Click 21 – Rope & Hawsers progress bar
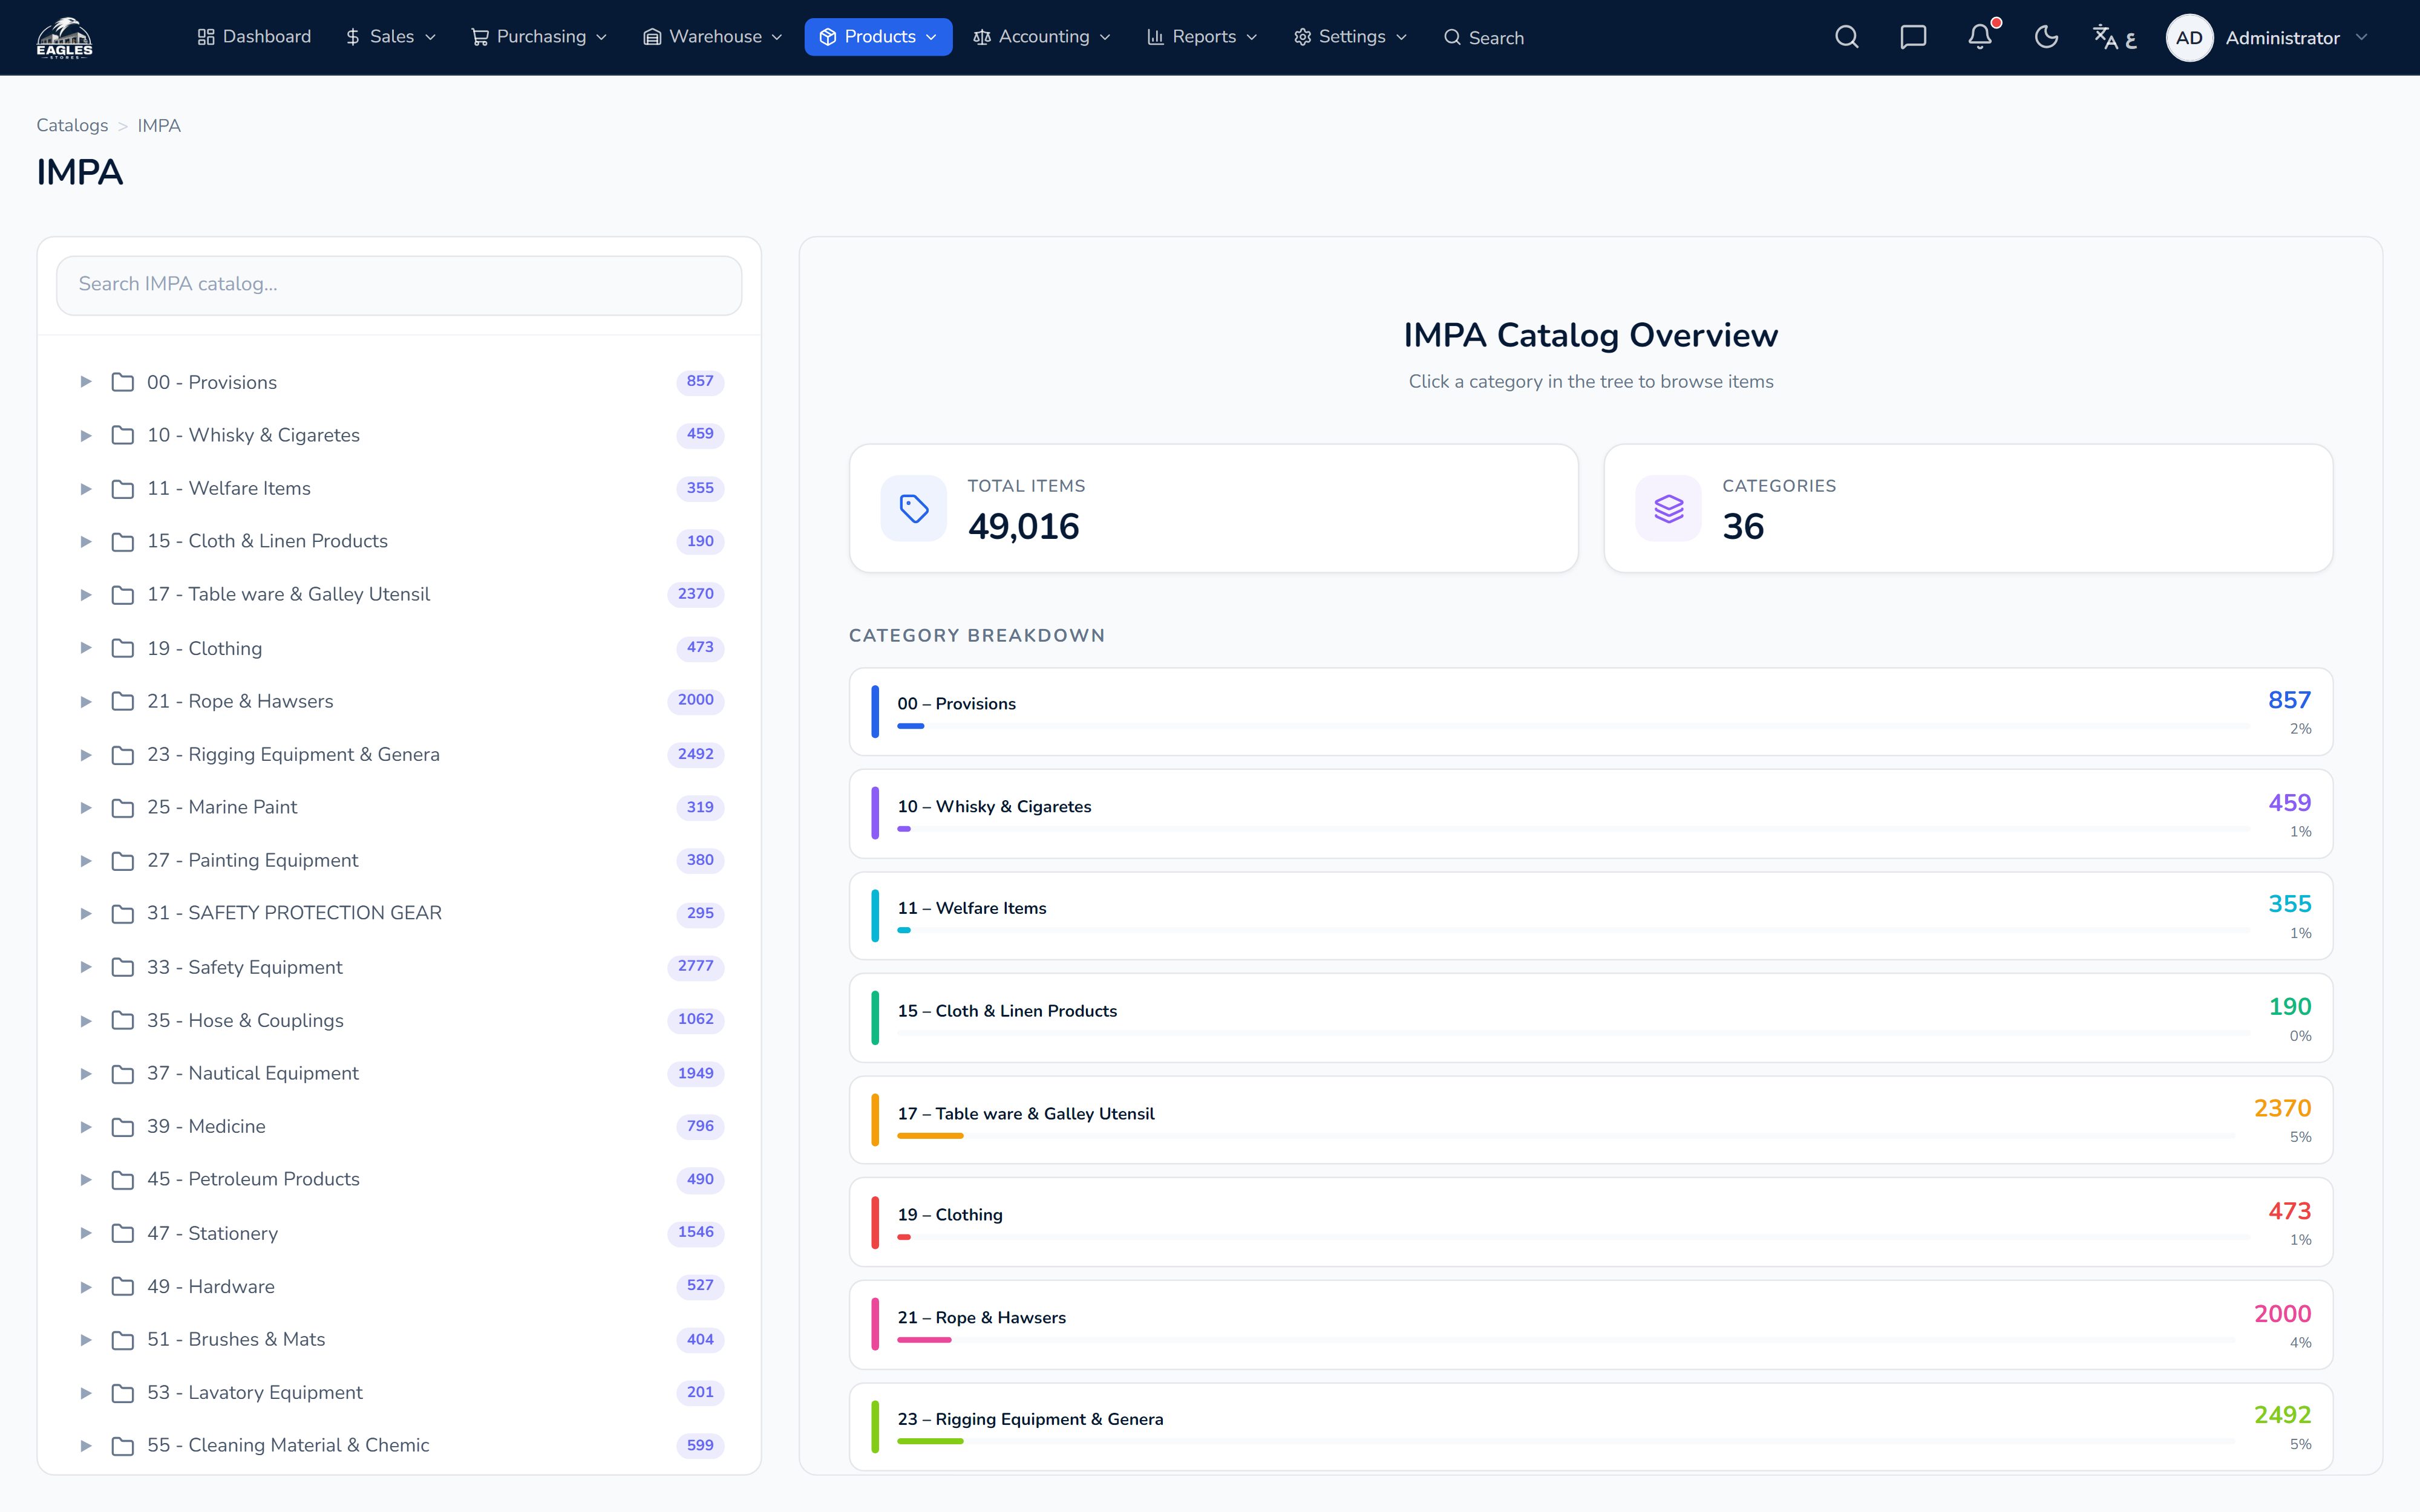 tap(1565, 1340)
